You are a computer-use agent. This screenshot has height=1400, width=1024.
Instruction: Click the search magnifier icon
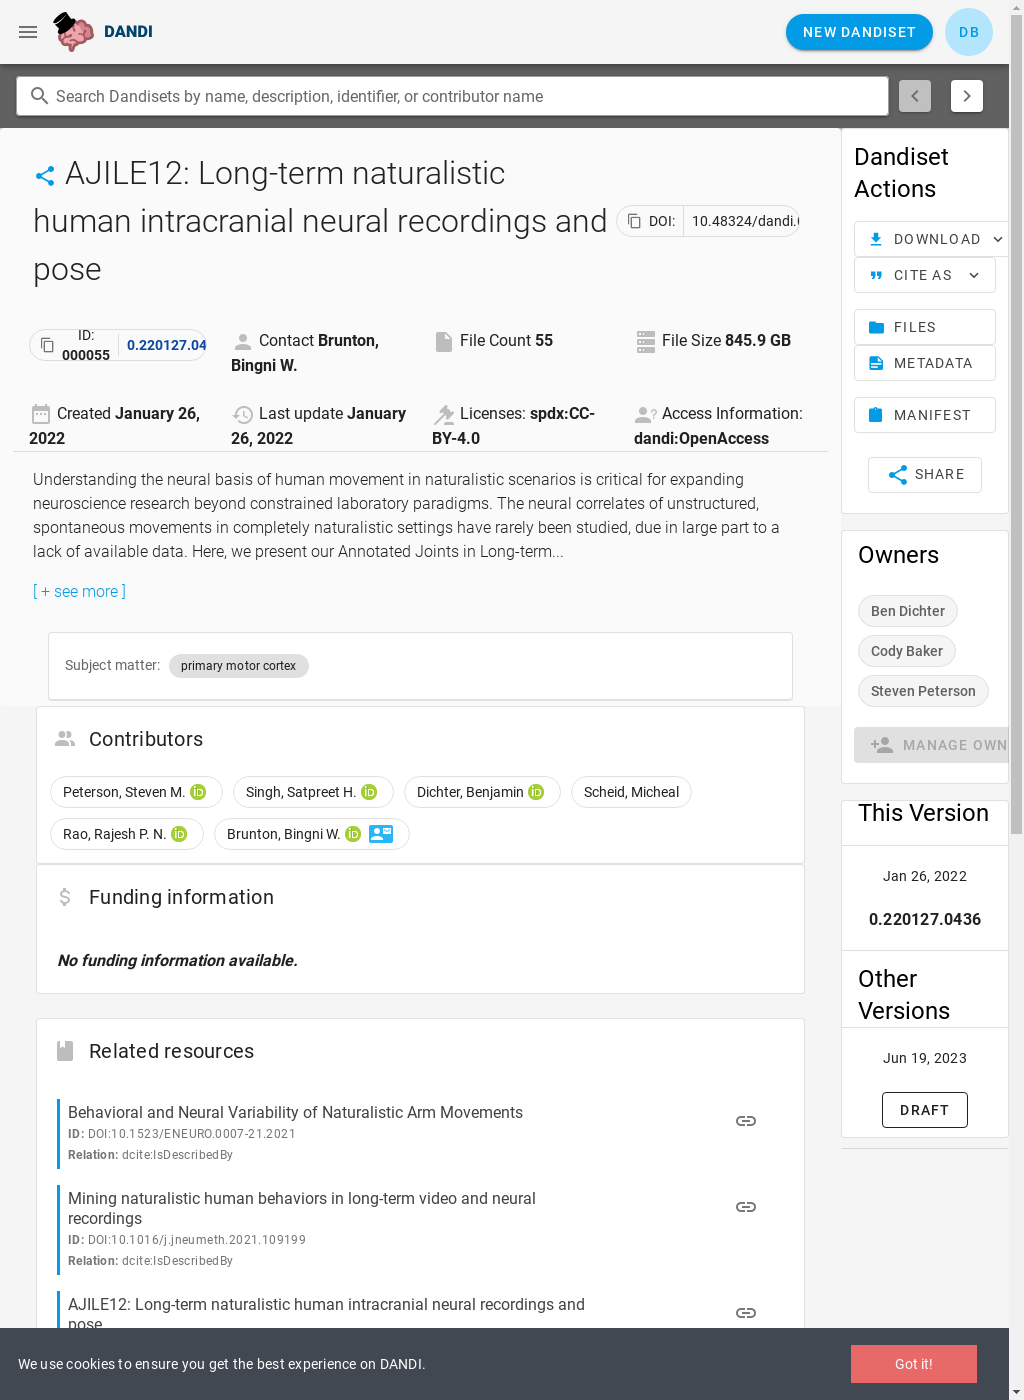(x=40, y=96)
